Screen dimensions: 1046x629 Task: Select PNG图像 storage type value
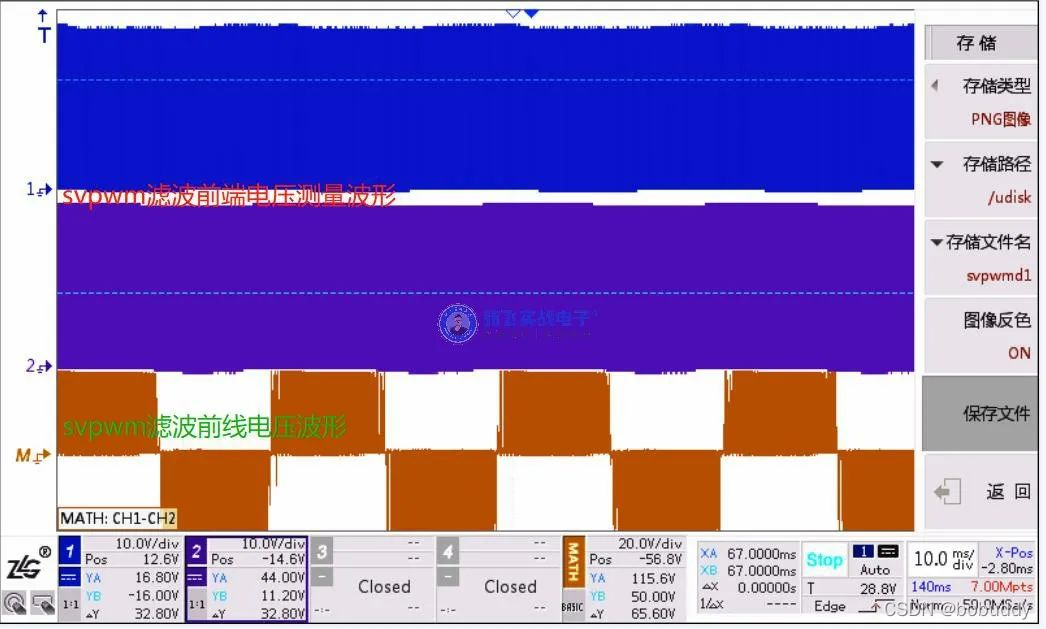1001,119
